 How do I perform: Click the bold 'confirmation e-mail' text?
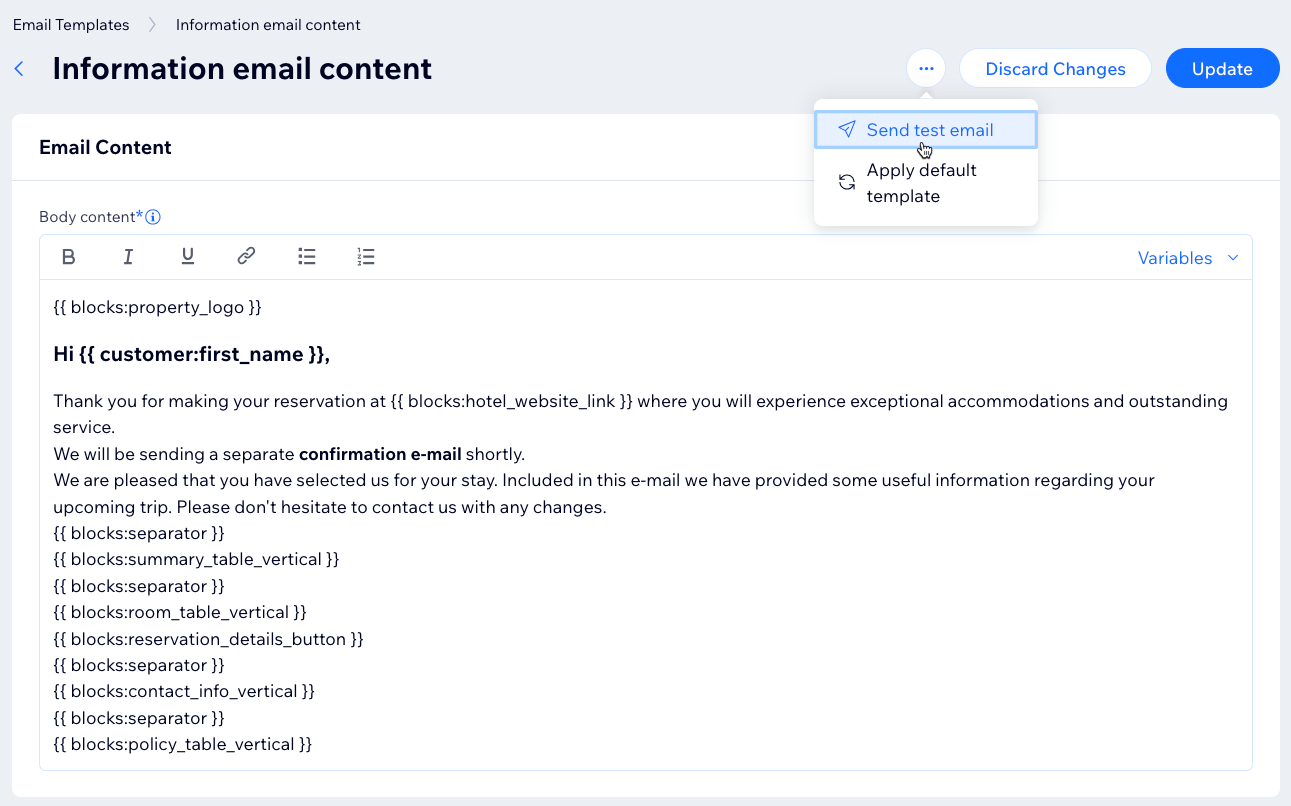coord(380,454)
